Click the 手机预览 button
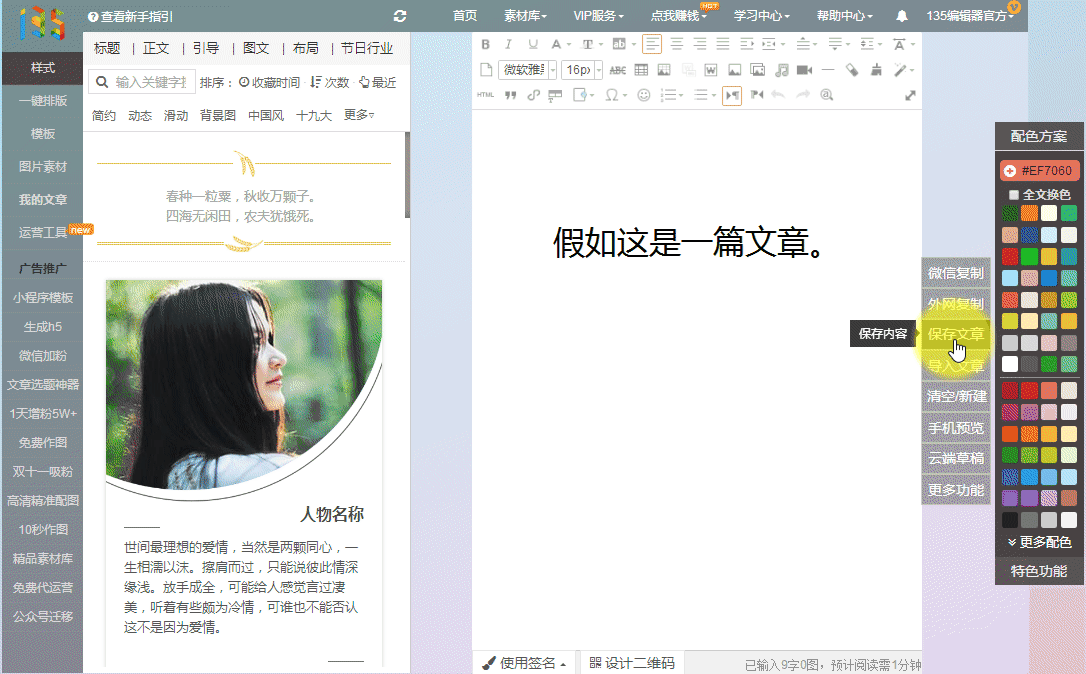 tap(955, 428)
